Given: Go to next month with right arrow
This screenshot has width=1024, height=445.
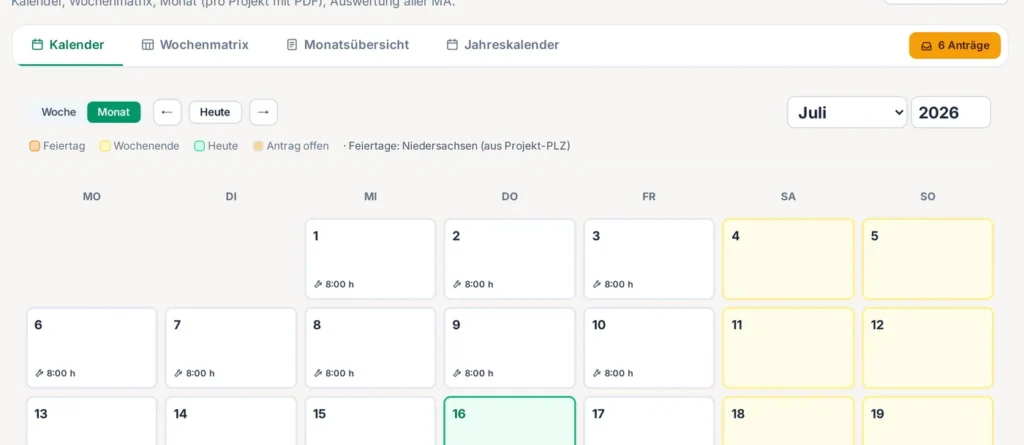Looking at the screenshot, I should [263, 112].
